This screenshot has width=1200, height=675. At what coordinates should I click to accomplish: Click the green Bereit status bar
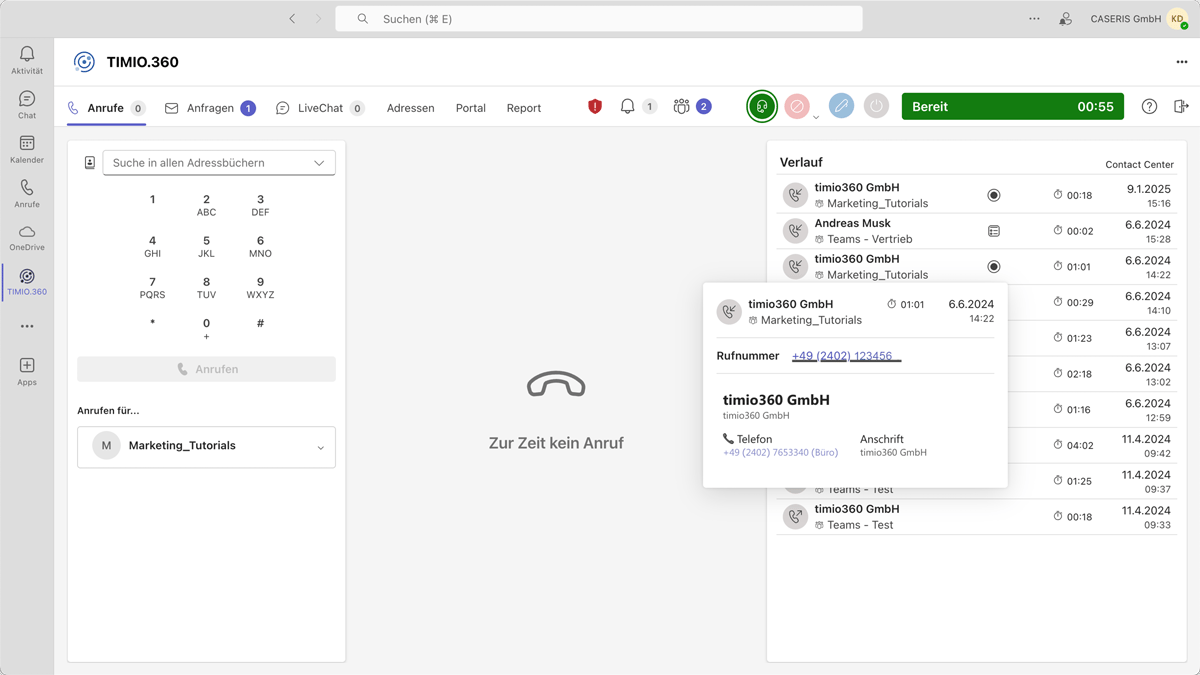pos(1012,107)
